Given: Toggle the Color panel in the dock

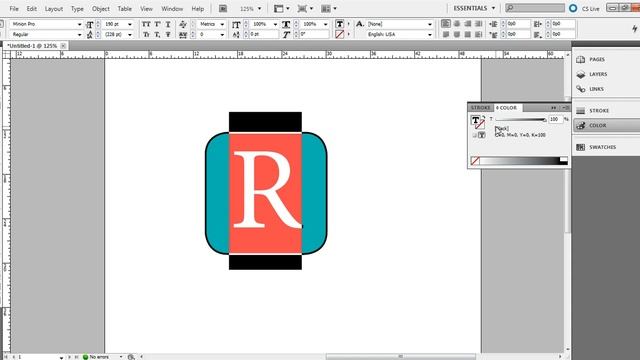Looking at the screenshot, I should (x=606, y=125).
